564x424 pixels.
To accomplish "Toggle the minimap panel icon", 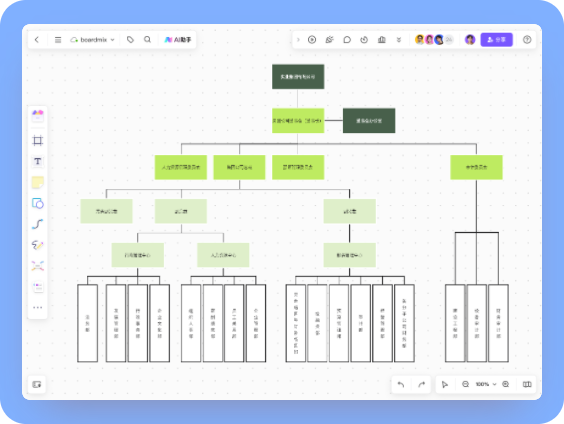I will [x=37, y=384].
